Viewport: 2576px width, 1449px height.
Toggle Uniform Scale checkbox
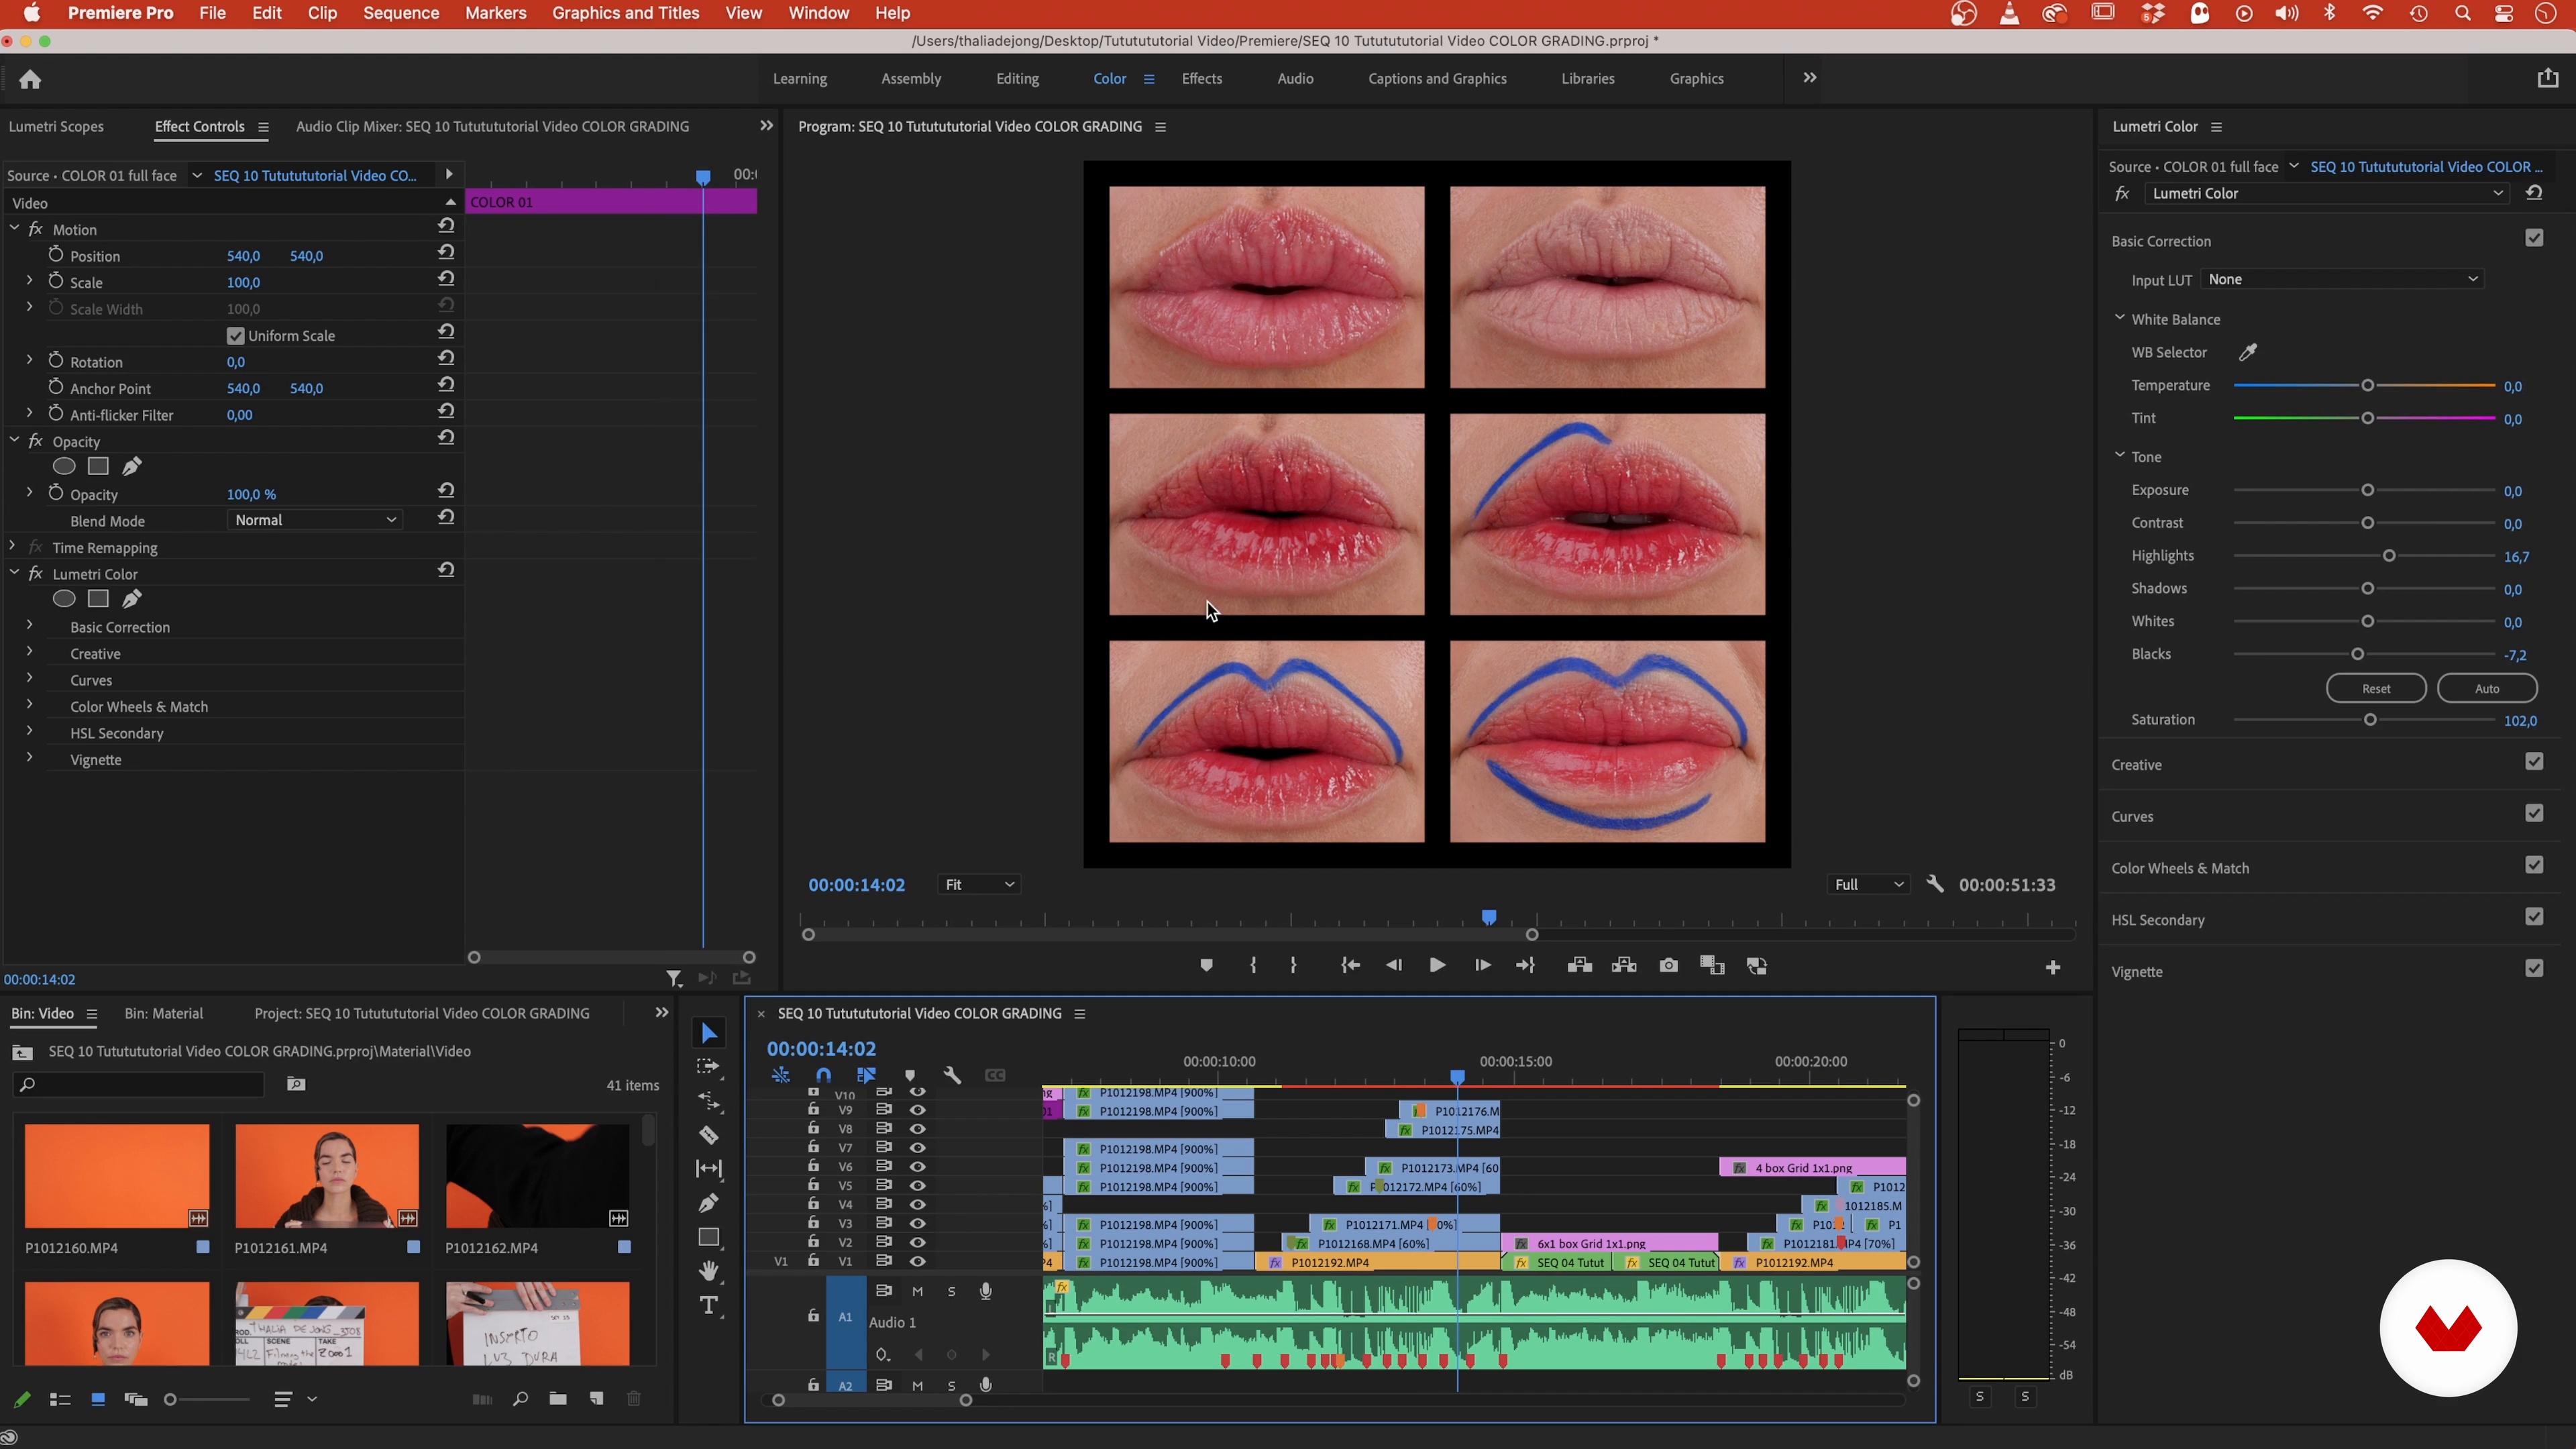[x=236, y=336]
